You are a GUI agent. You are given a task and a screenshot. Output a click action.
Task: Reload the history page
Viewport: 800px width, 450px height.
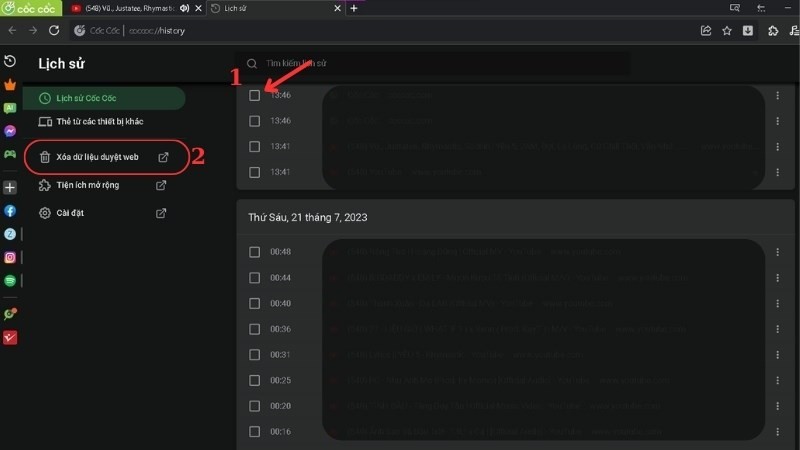point(54,31)
